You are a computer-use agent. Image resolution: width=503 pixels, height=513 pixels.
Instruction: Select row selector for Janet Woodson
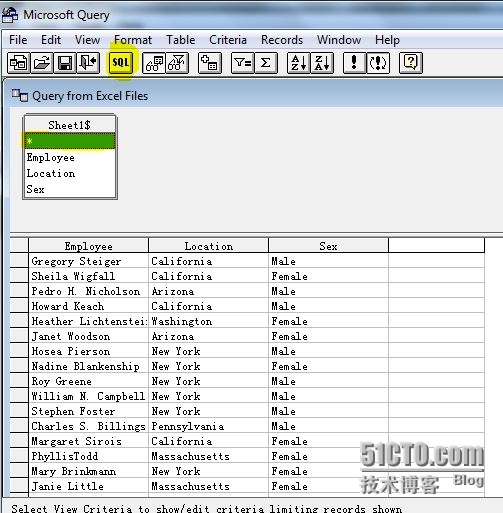point(19,336)
